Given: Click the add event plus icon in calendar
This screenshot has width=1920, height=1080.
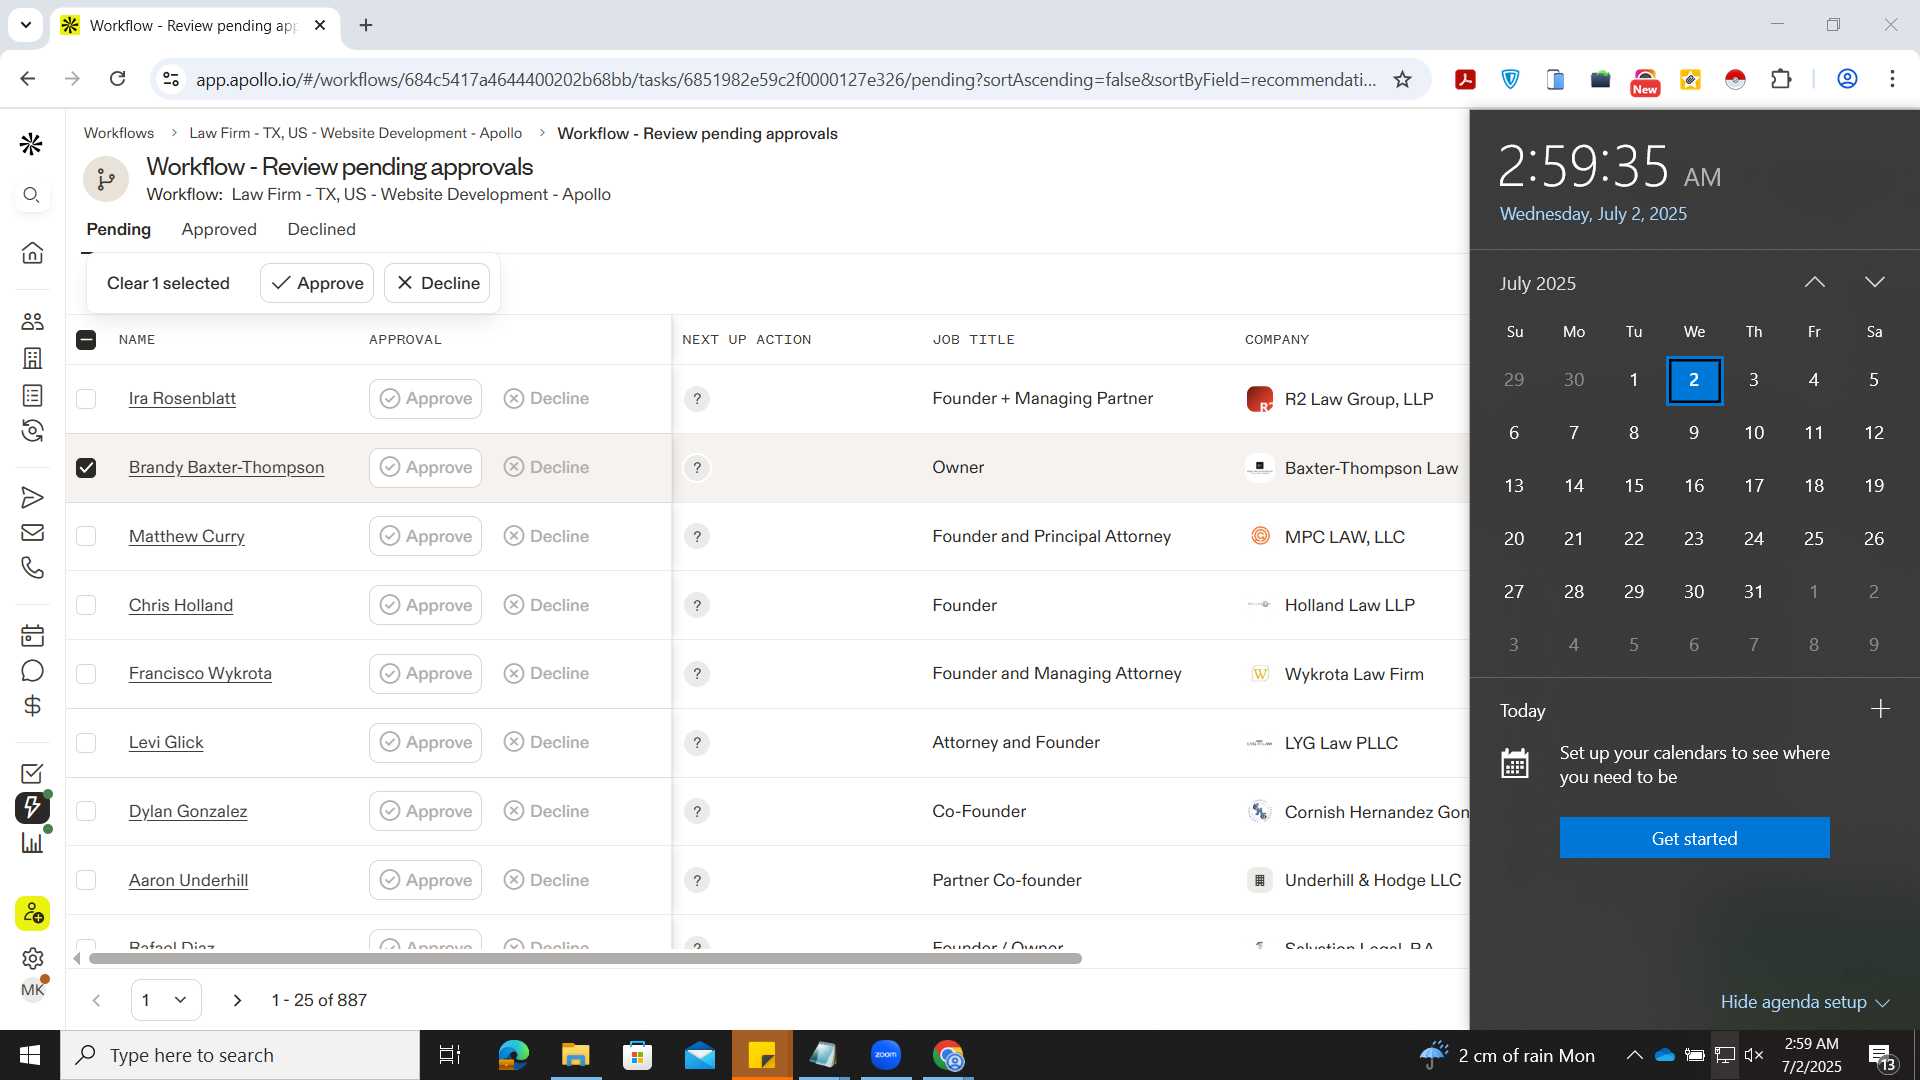Looking at the screenshot, I should pos(1880,709).
